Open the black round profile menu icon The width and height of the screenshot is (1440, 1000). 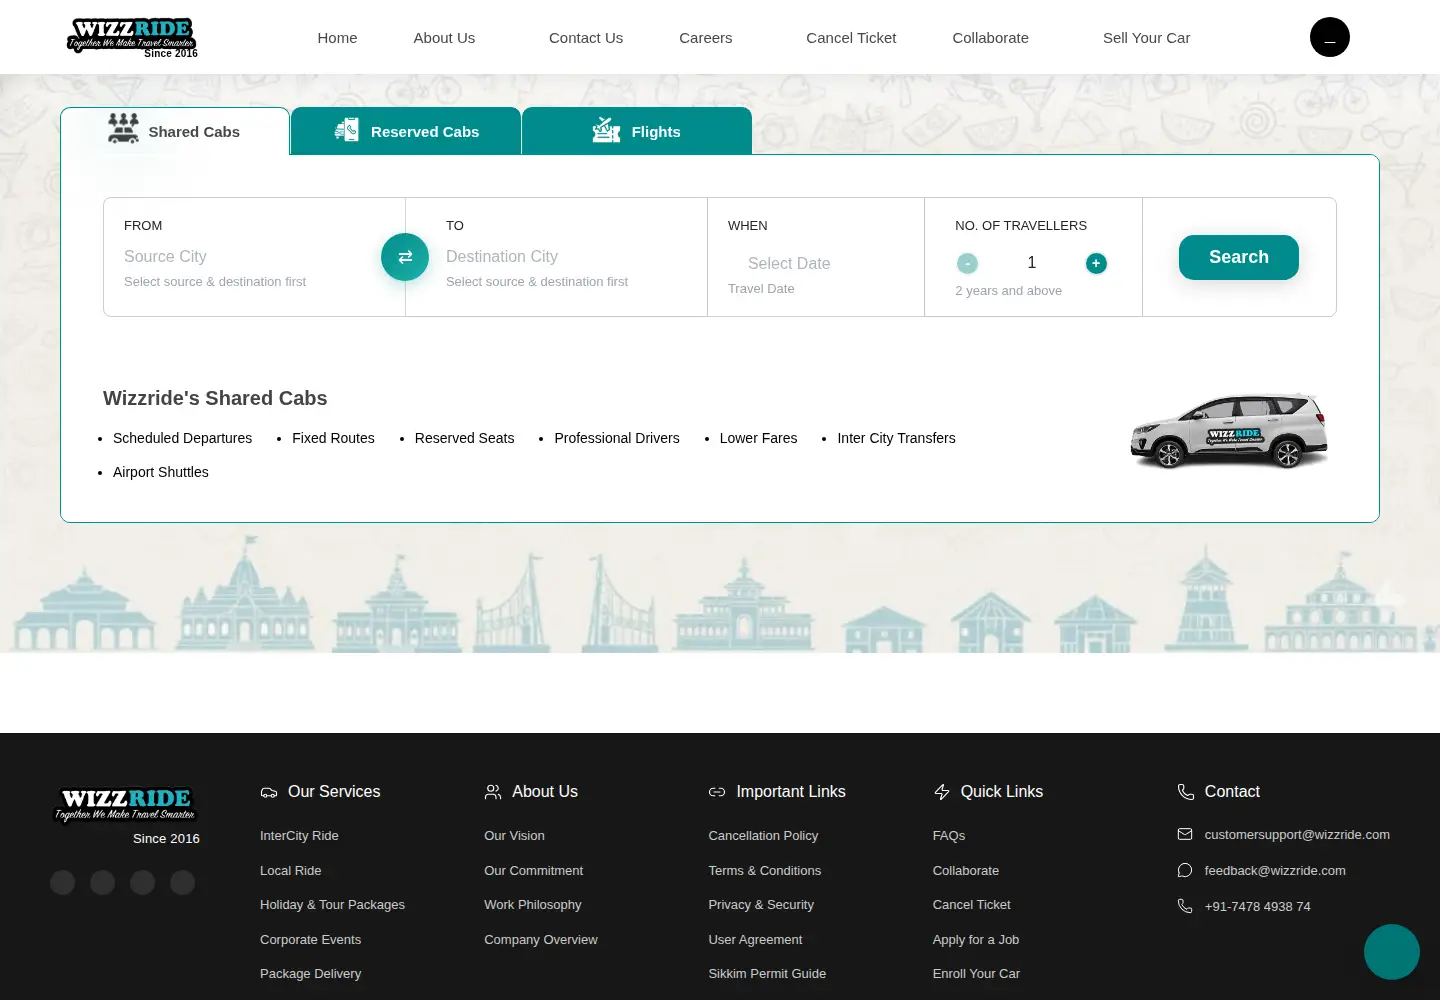pos(1330,37)
